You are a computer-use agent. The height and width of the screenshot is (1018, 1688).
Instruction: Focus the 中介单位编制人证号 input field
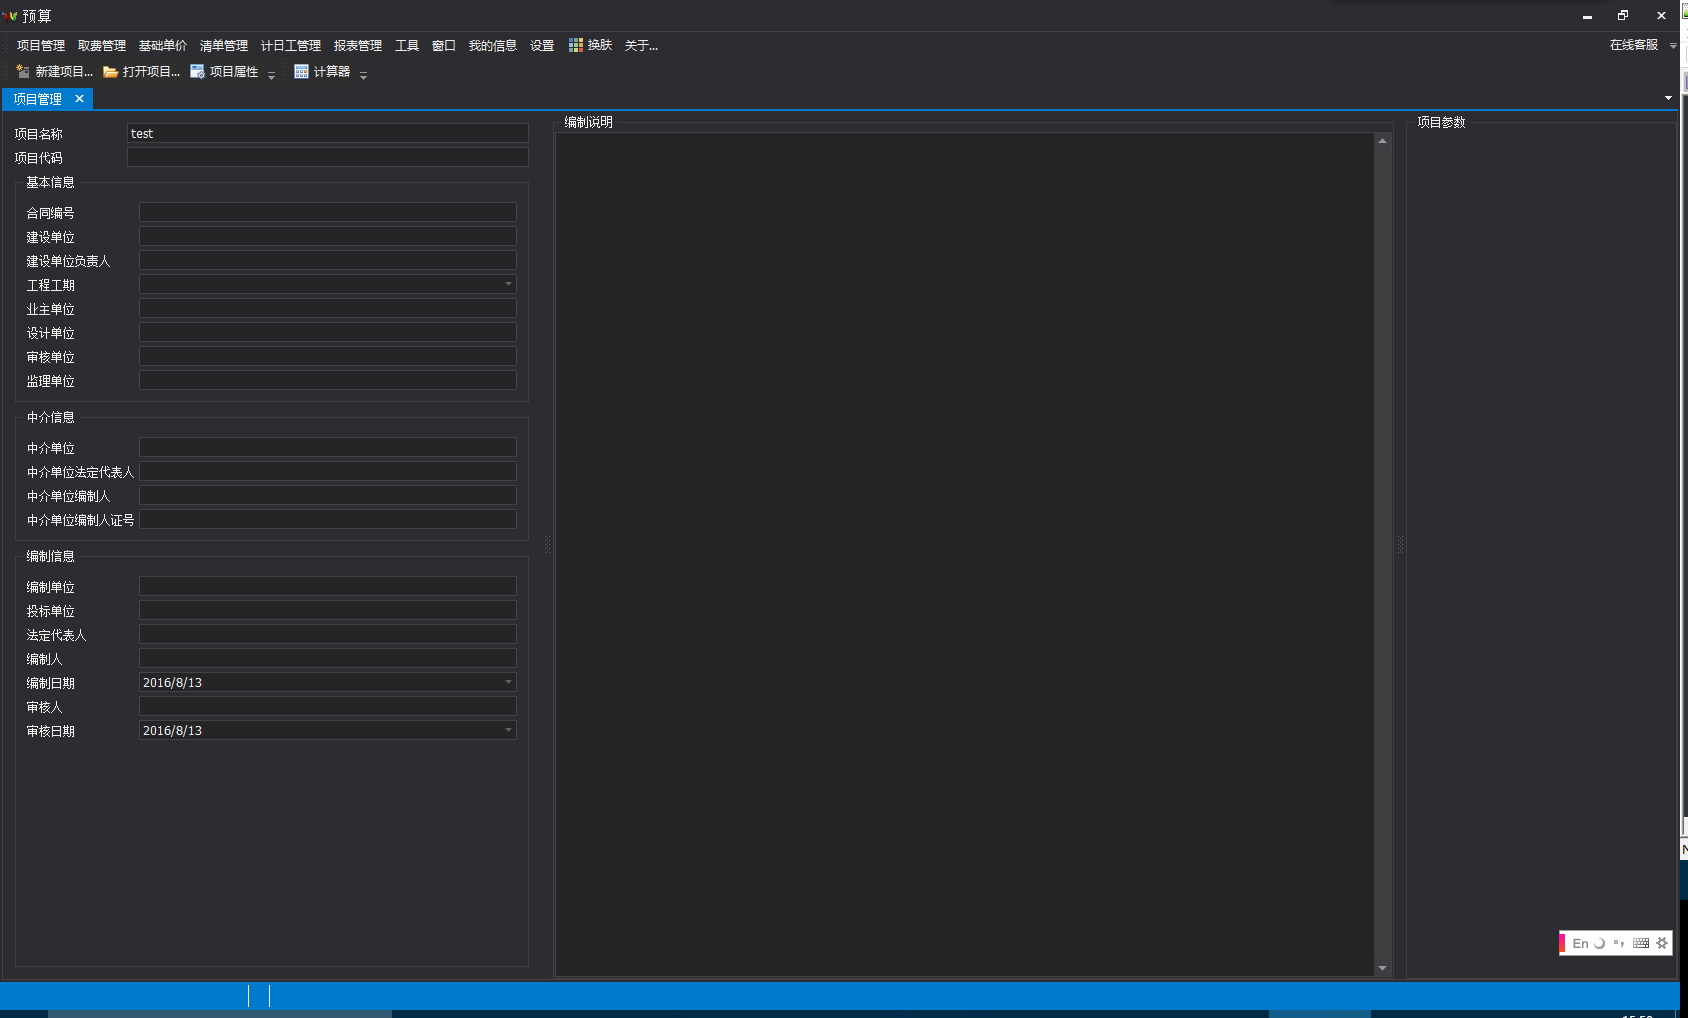point(328,519)
